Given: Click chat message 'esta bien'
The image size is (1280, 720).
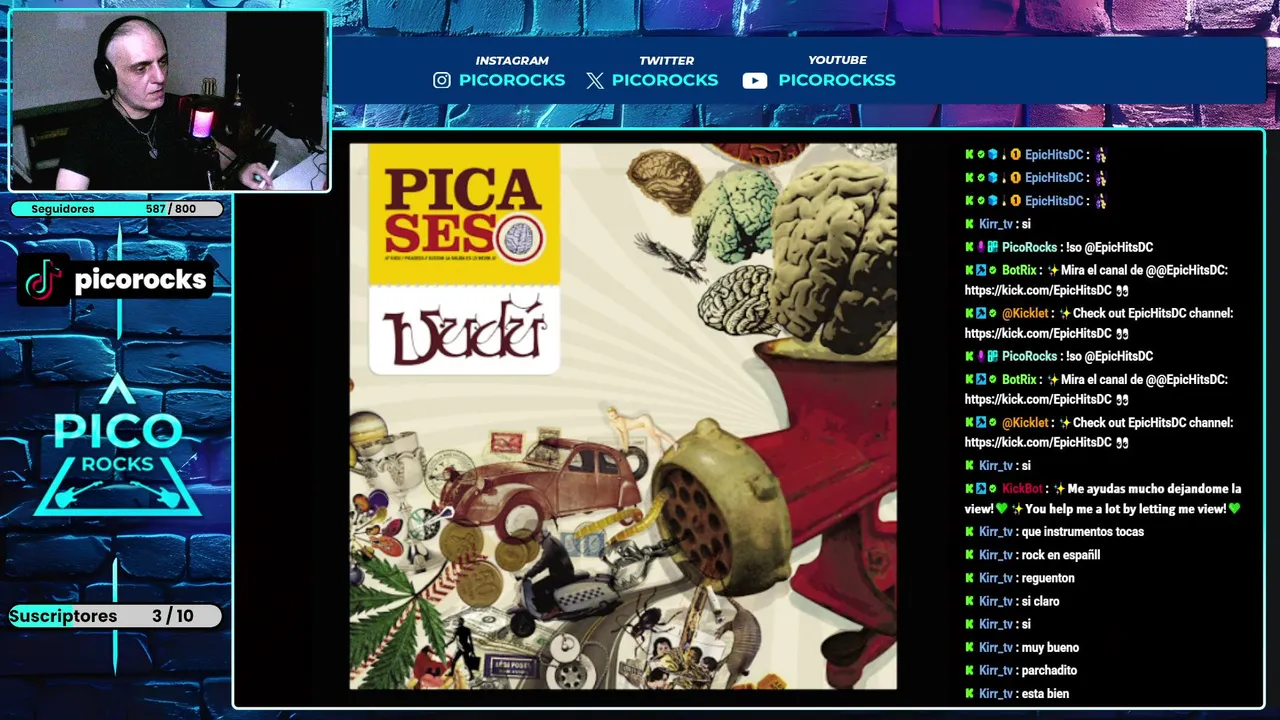Looking at the screenshot, I should point(1045,694).
